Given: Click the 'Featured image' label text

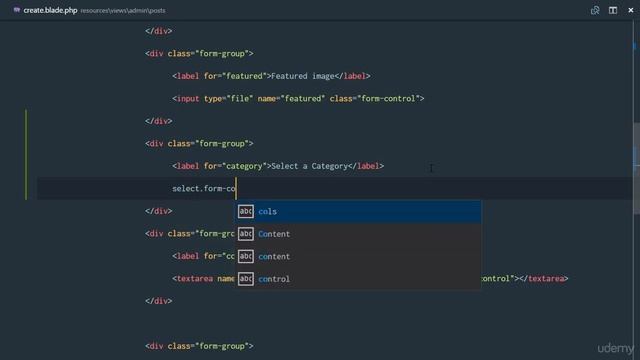Looking at the screenshot, I should (x=302, y=76).
